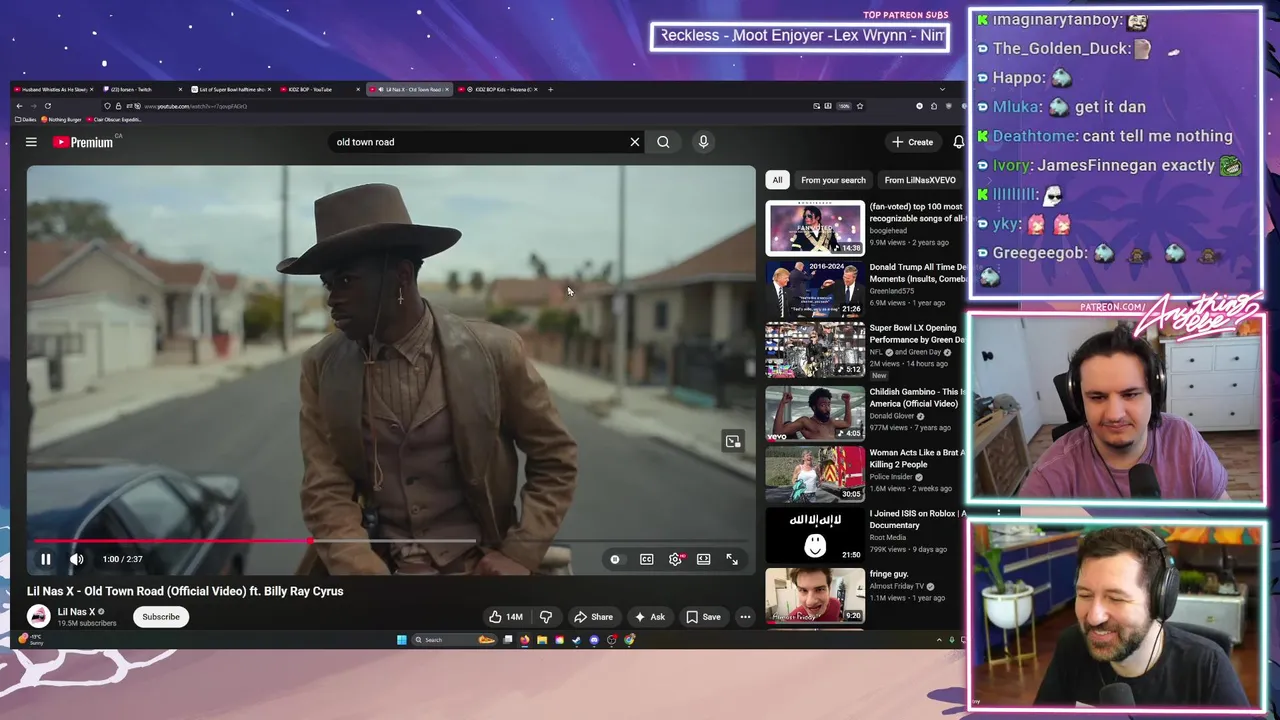Click the 'Deathtome' chat username
The width and height of the screenshot is (1280, 720).
1034,136
